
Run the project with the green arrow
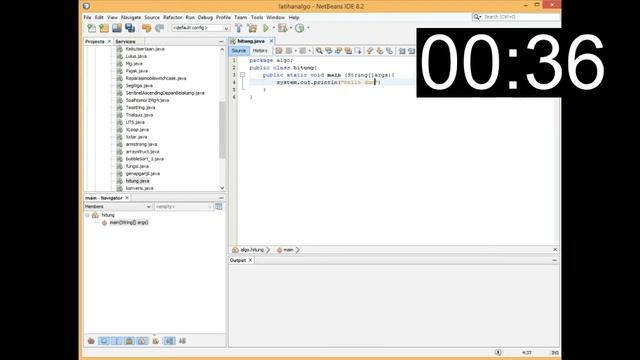click(266, 28)
